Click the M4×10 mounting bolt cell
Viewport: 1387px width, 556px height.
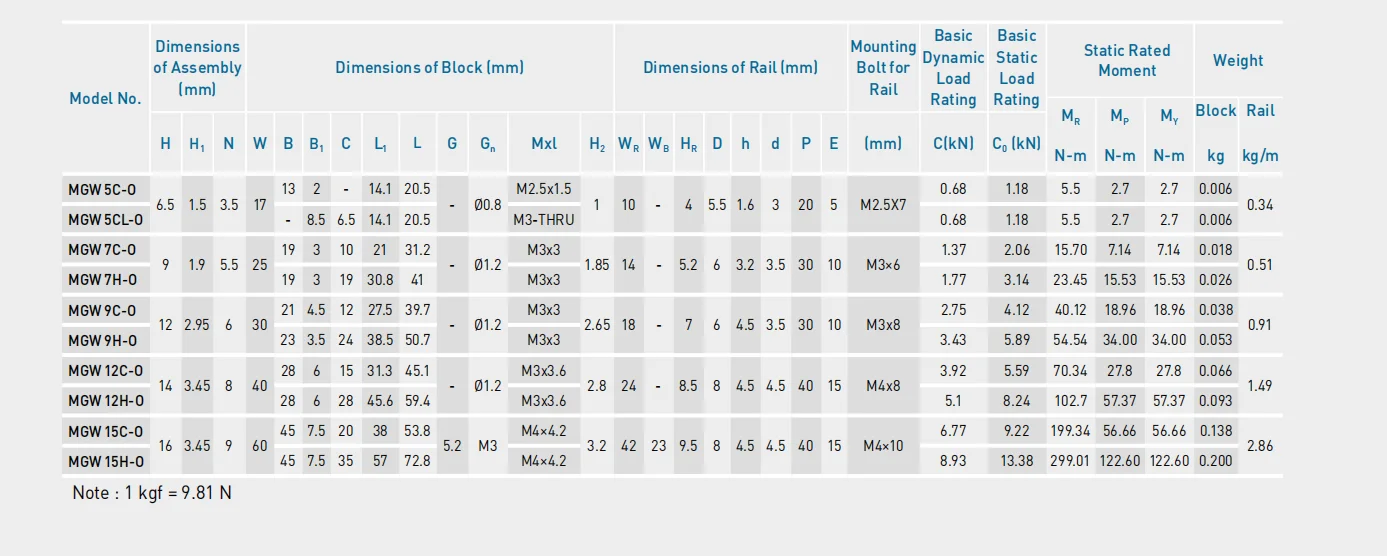[882, 446]
